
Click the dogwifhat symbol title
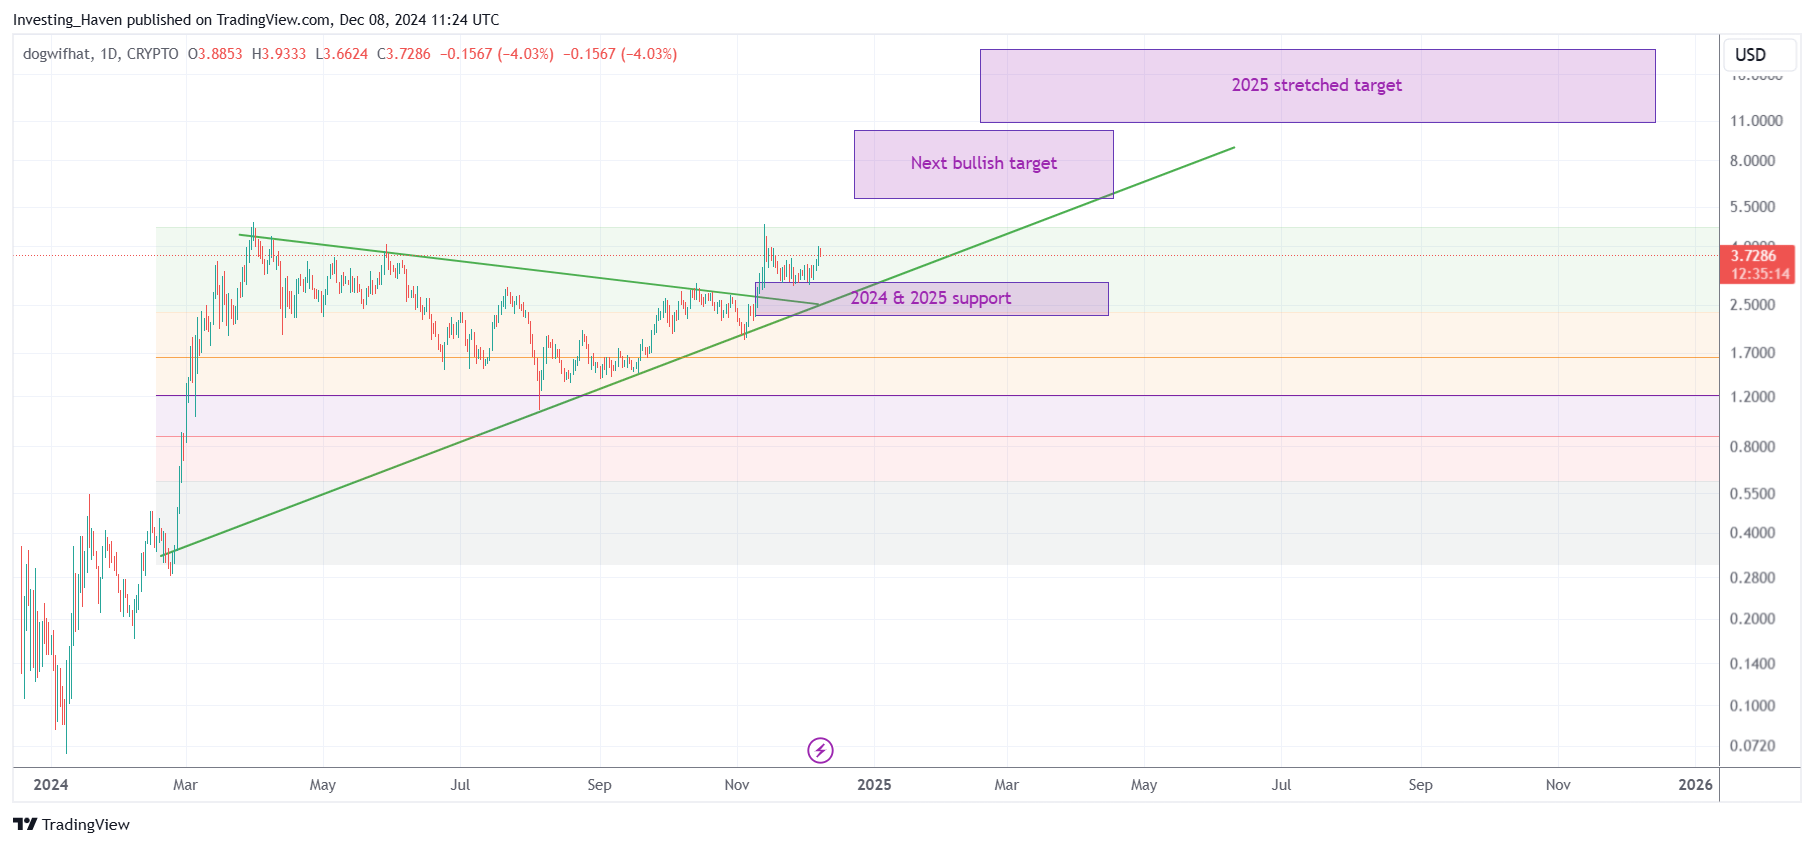pos(57,54)
